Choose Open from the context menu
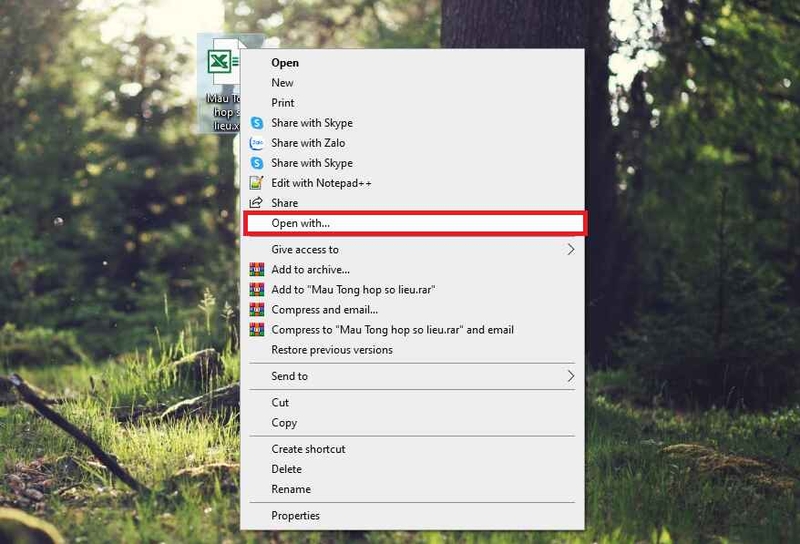 [413, 63]
